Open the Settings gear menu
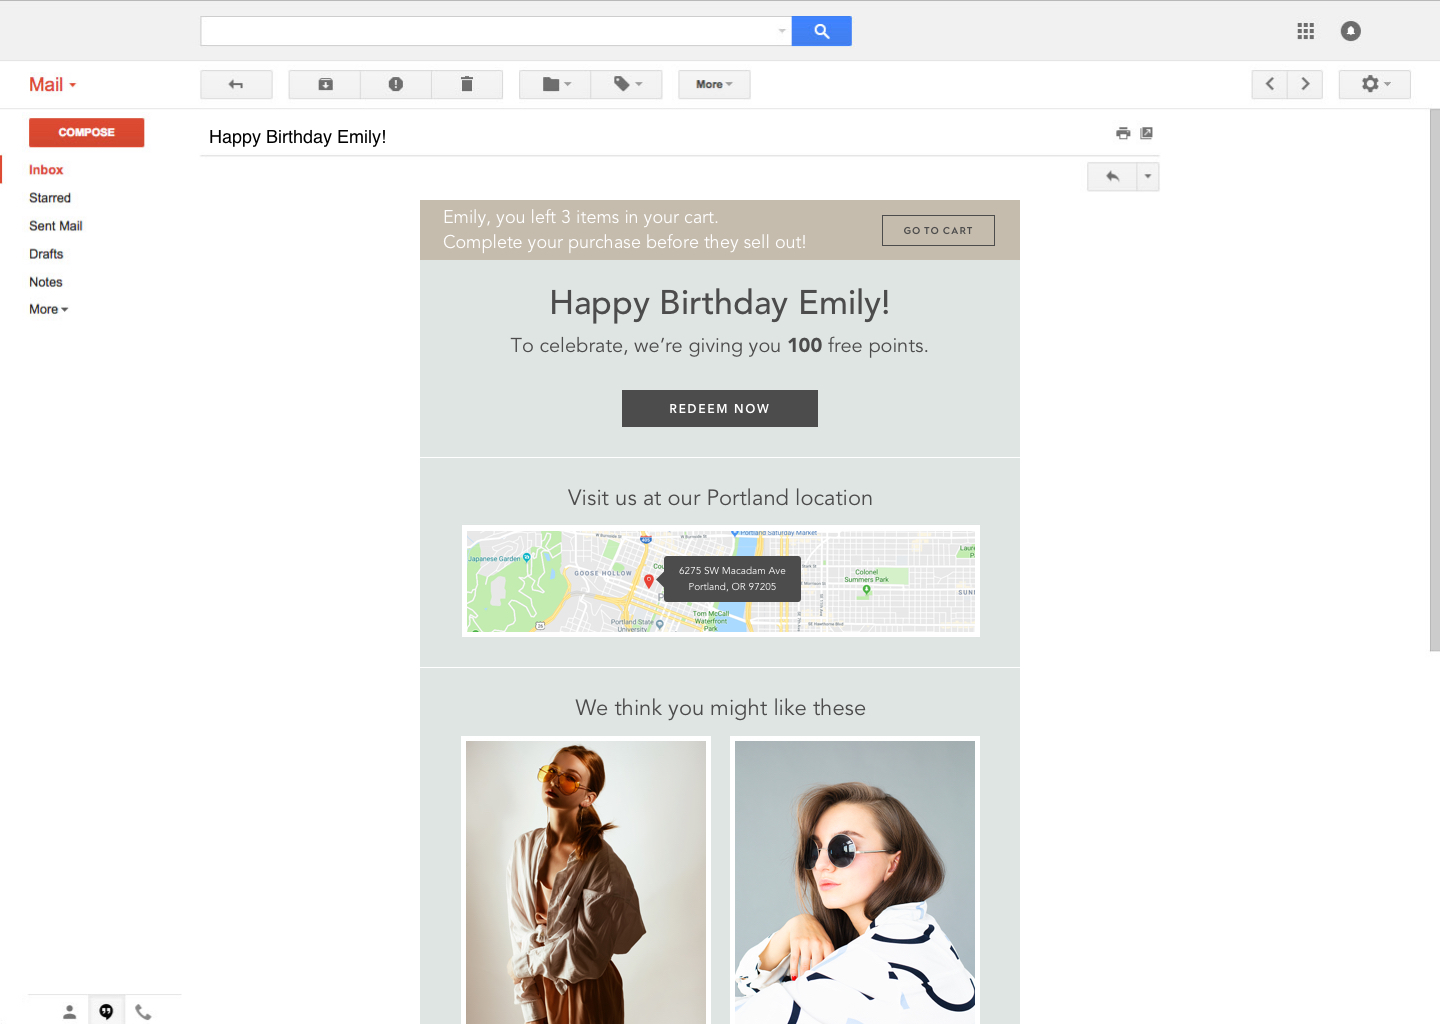1440x1024 pixels. click(1375, 84)
